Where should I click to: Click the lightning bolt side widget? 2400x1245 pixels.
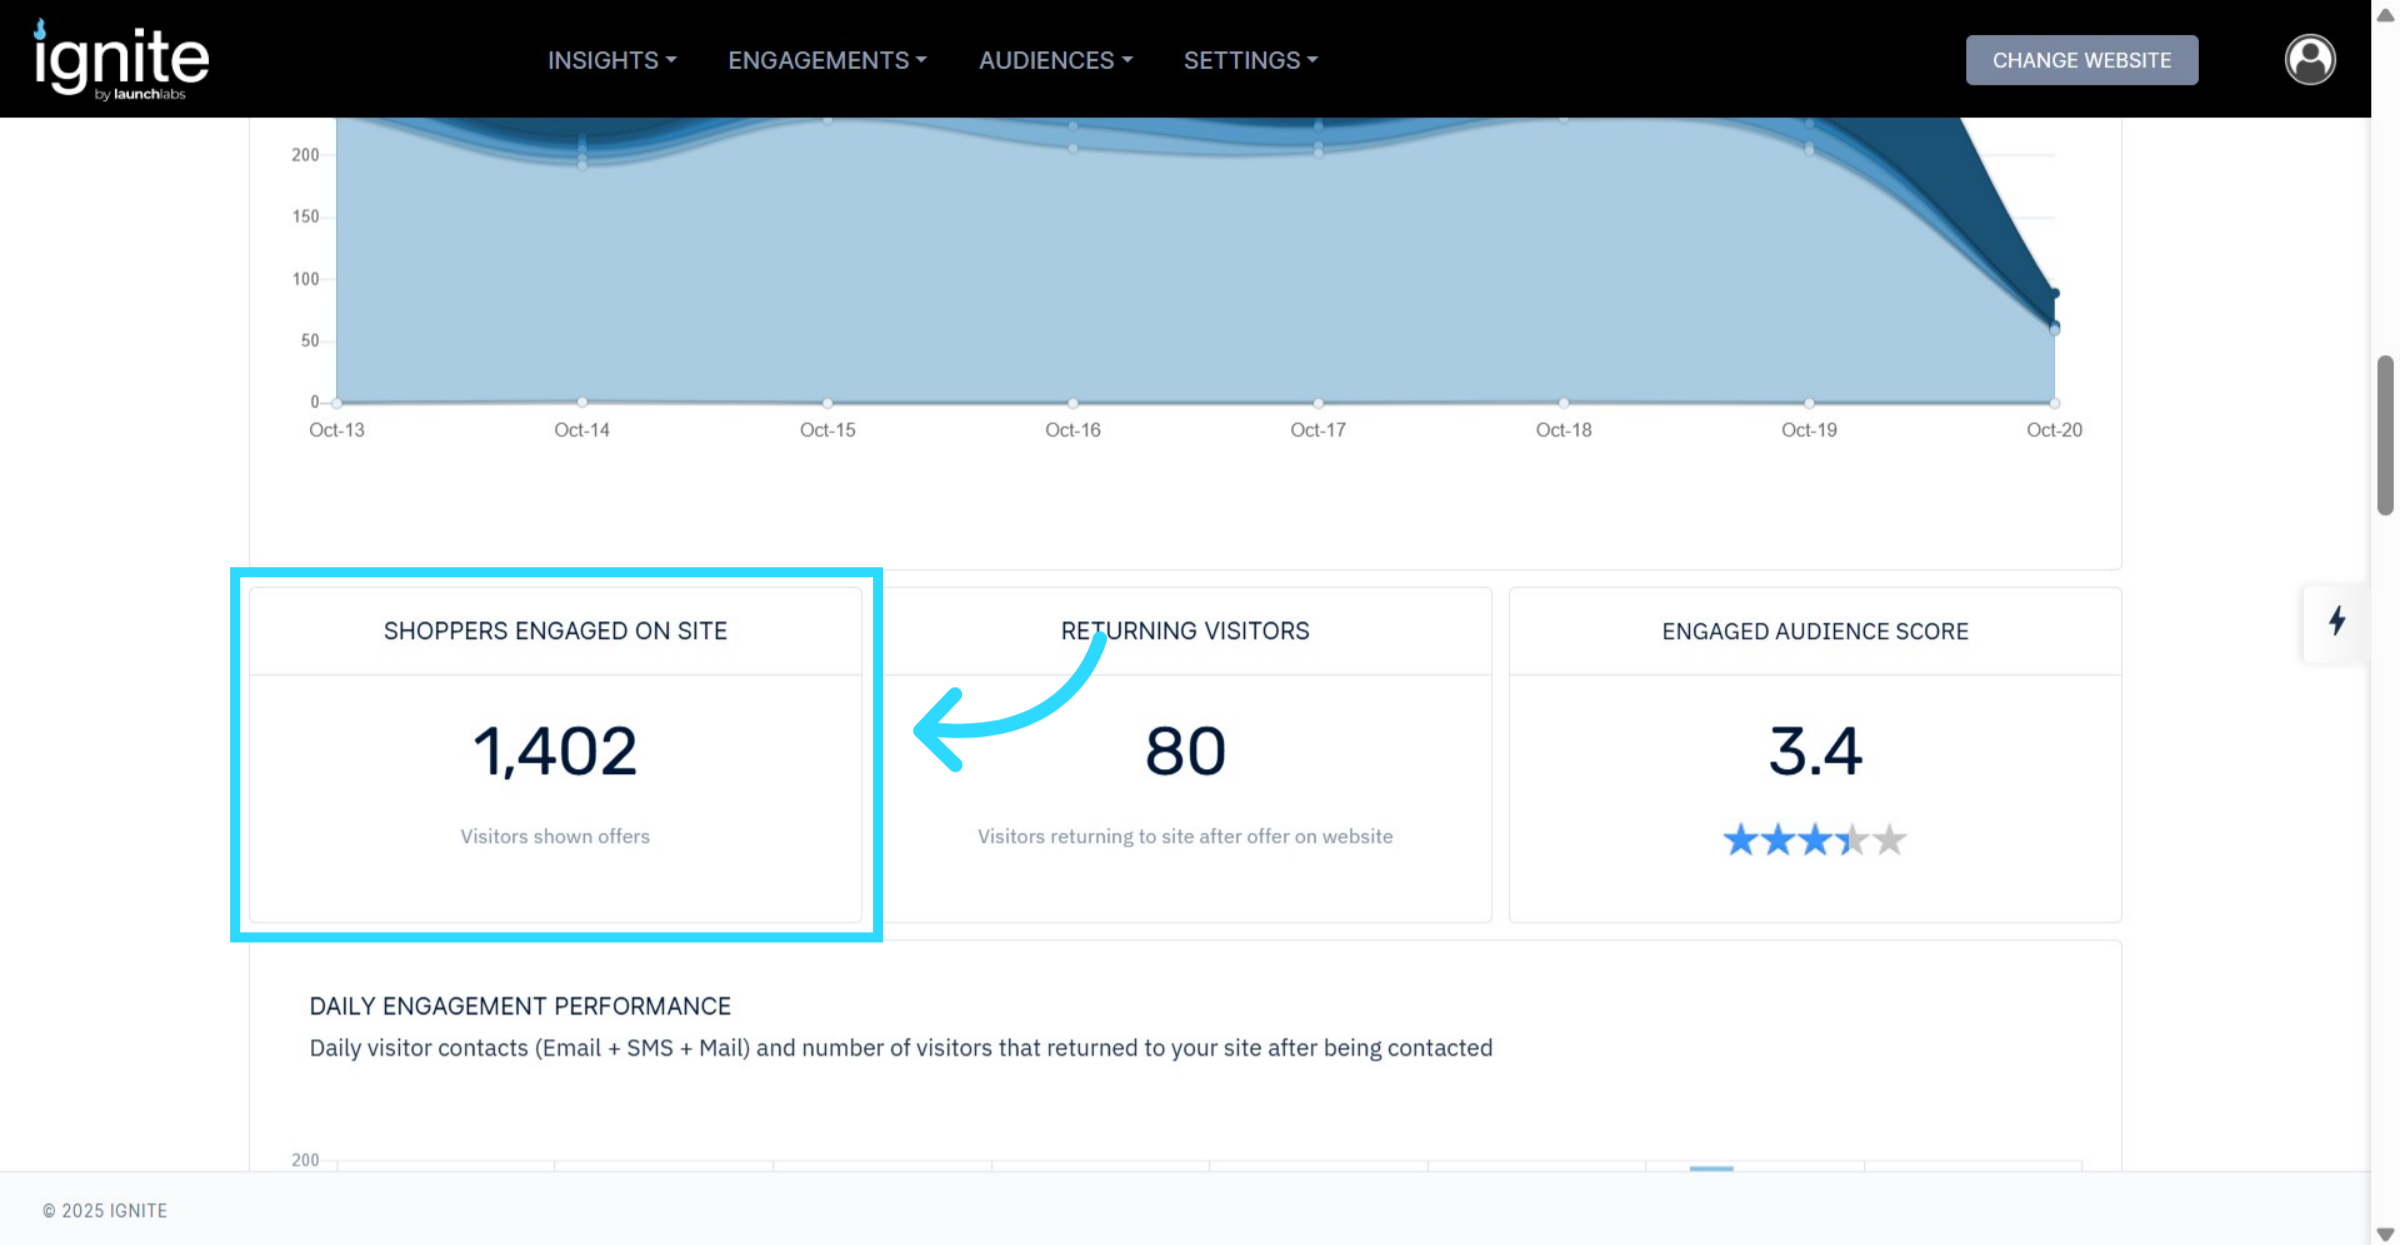pyautogui.click(x=2336, y=621)
